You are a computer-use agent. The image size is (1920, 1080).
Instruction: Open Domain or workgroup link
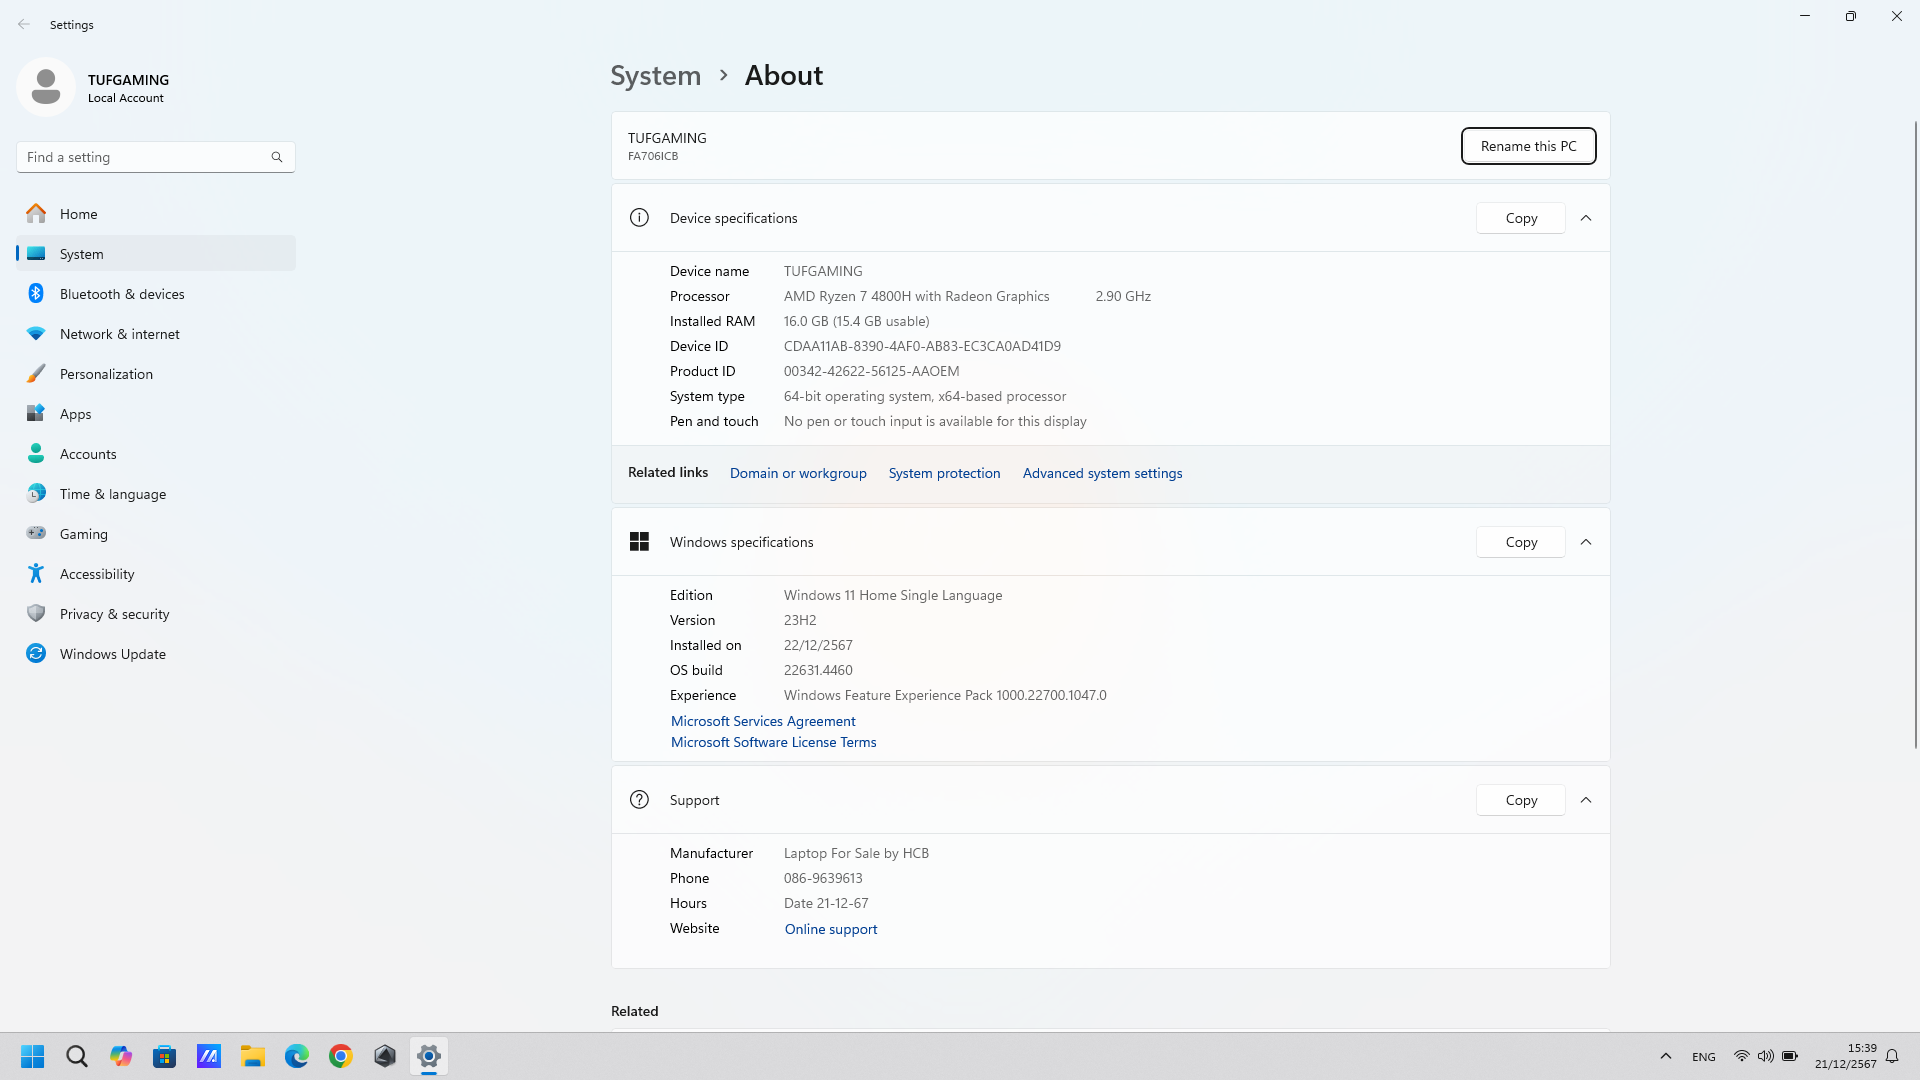[798, 474]
